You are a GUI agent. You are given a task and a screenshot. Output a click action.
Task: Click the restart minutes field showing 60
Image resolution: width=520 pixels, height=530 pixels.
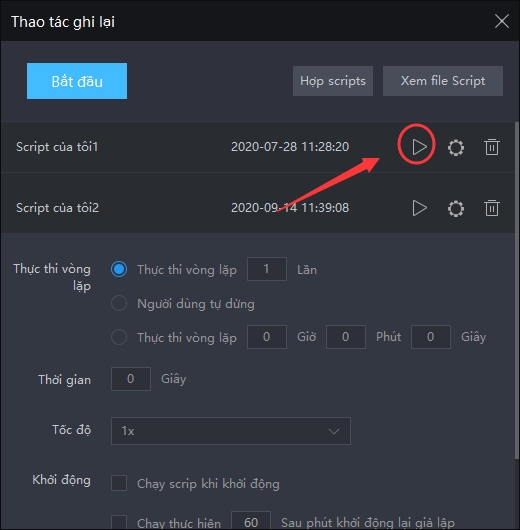point(251,521)
